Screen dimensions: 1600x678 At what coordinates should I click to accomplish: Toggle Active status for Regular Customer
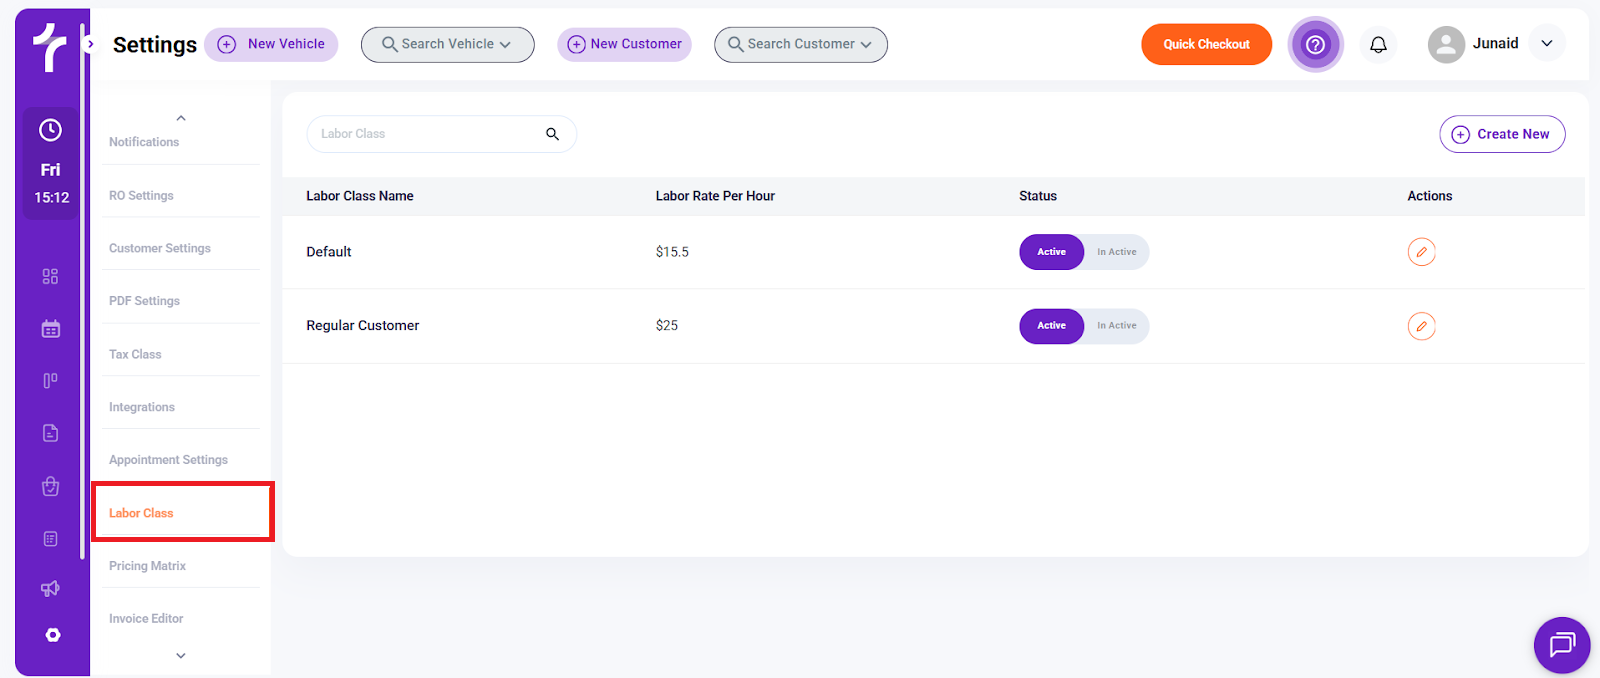click(1051, 326)
